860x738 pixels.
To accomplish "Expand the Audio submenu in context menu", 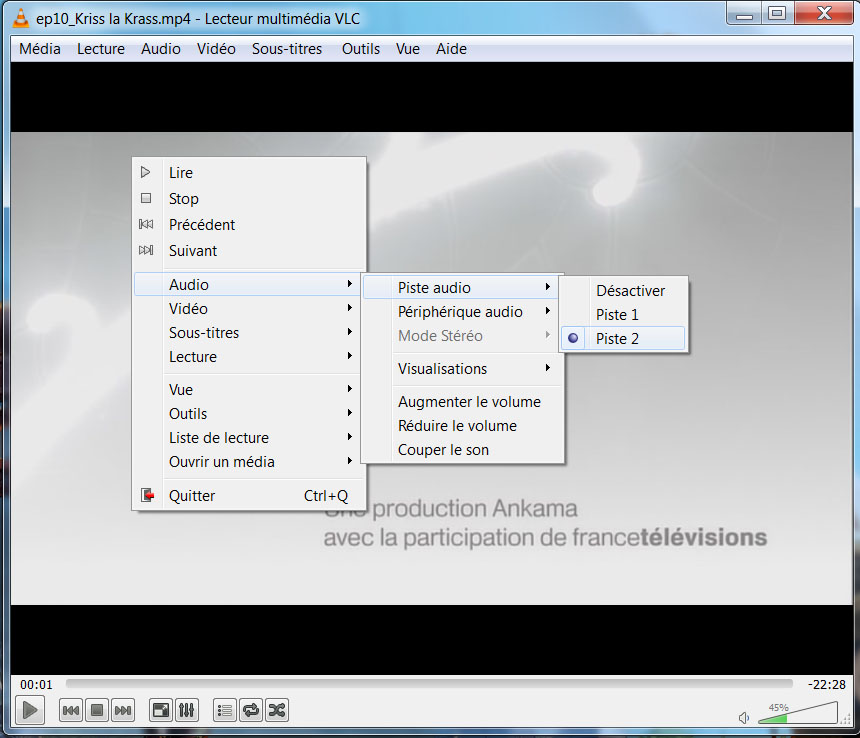I will 247,285.
